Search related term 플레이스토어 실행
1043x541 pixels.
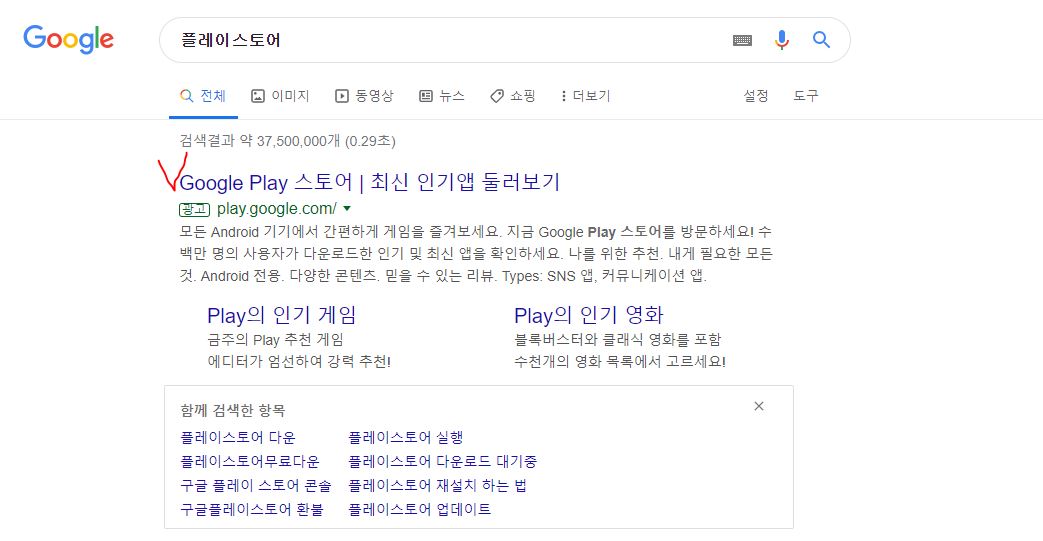pos(406,438)
